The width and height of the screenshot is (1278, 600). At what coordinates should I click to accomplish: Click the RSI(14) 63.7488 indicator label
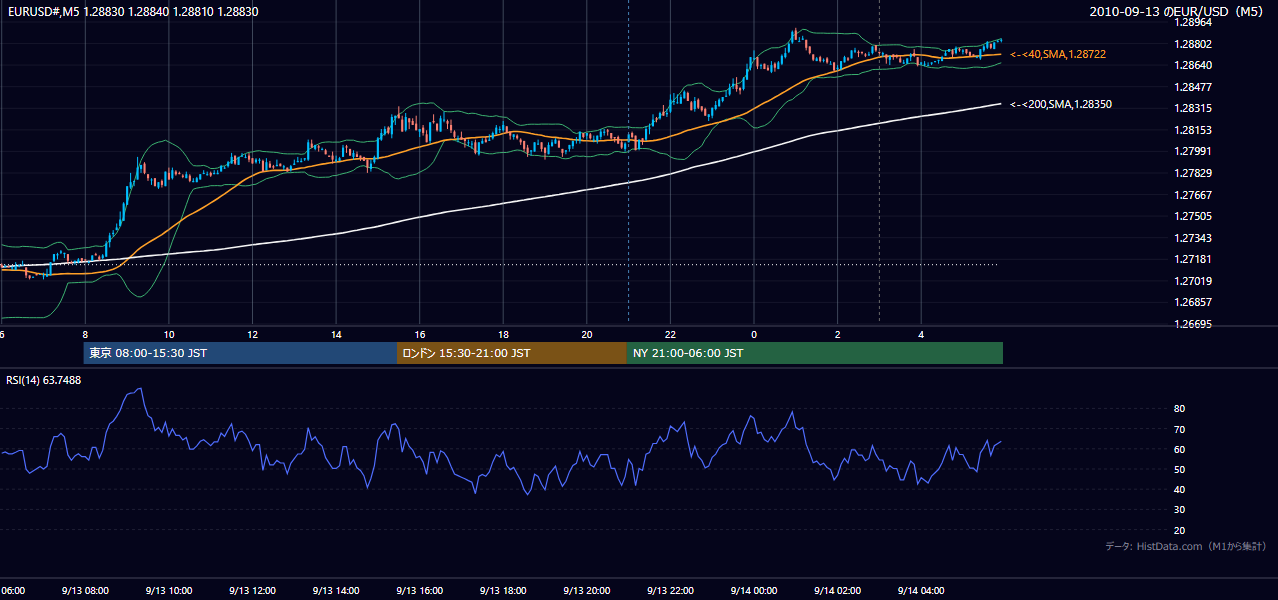(44, 380)
